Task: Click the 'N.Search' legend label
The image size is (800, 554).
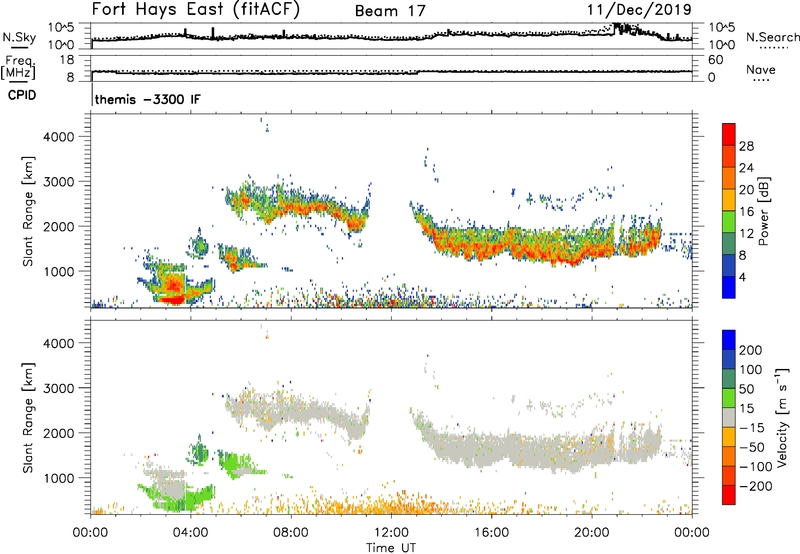Action: pyautogui.click(x=772, y=37)
